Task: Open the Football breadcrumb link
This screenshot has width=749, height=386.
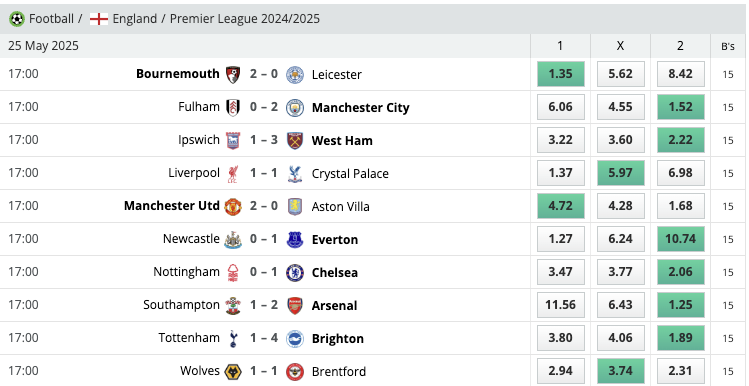Action: tap(51, 19)
